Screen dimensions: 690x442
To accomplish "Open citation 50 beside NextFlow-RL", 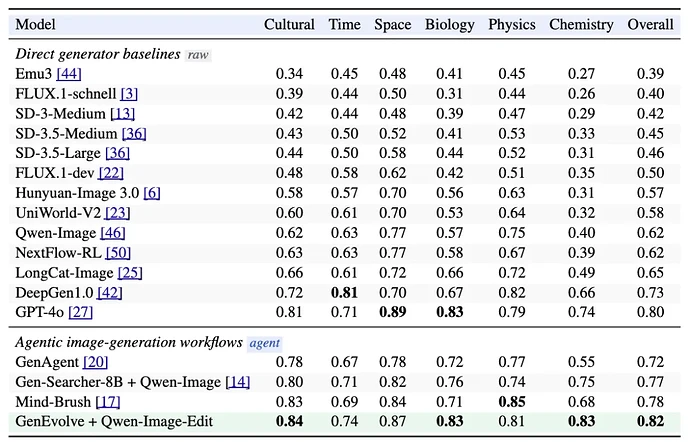I will coord(118,253).
